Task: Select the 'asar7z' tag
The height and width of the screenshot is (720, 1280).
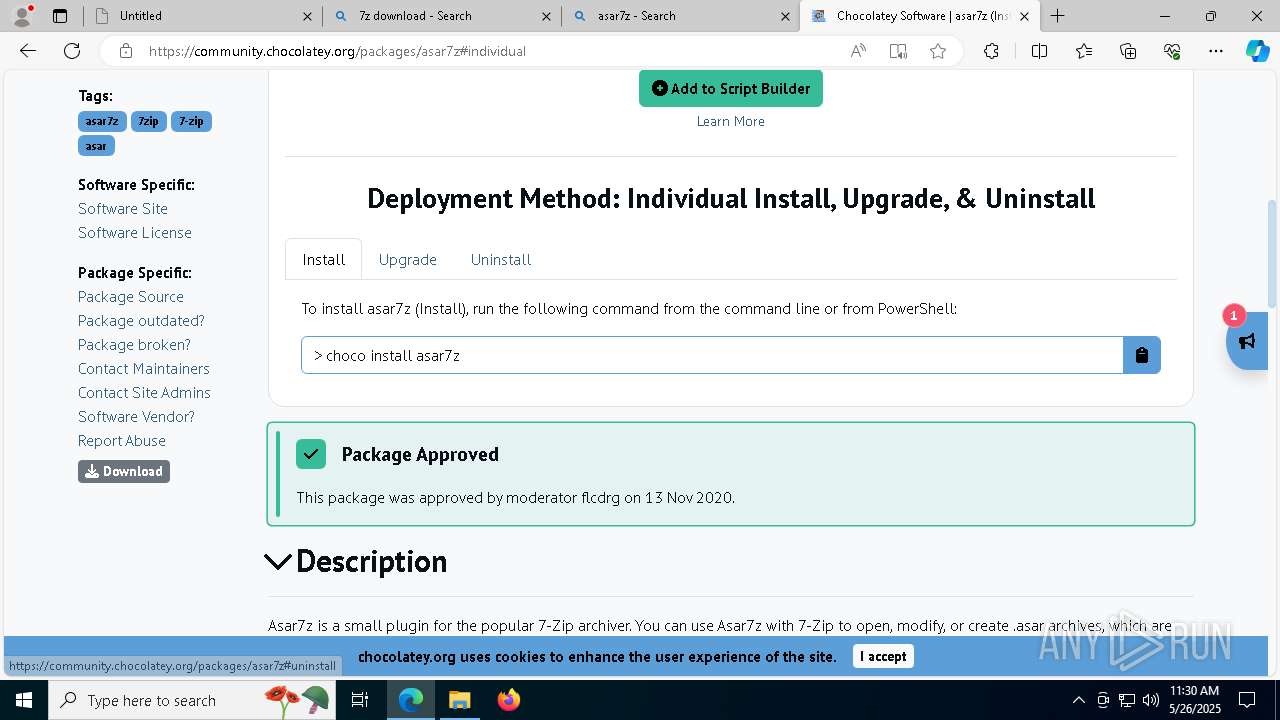Action: [102, 121]
